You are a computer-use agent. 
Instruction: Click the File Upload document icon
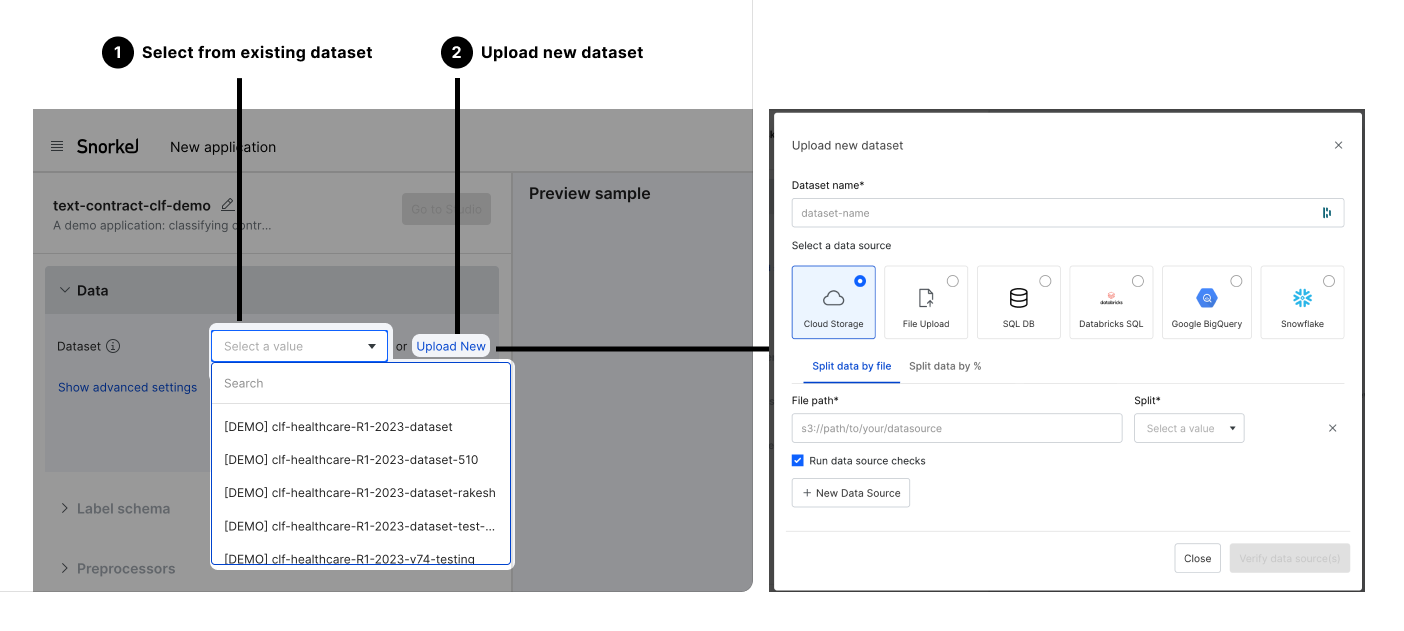click(925, 298)
